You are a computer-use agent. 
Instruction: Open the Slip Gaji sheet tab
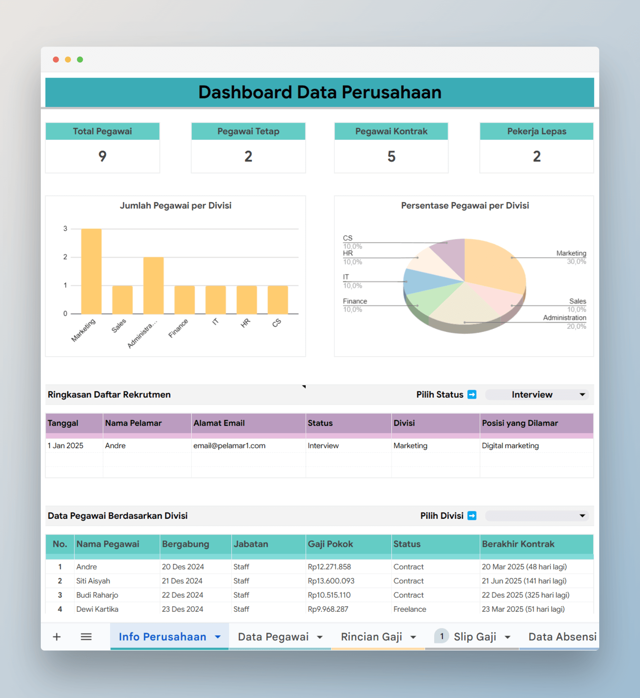click(x=475, y=637)
